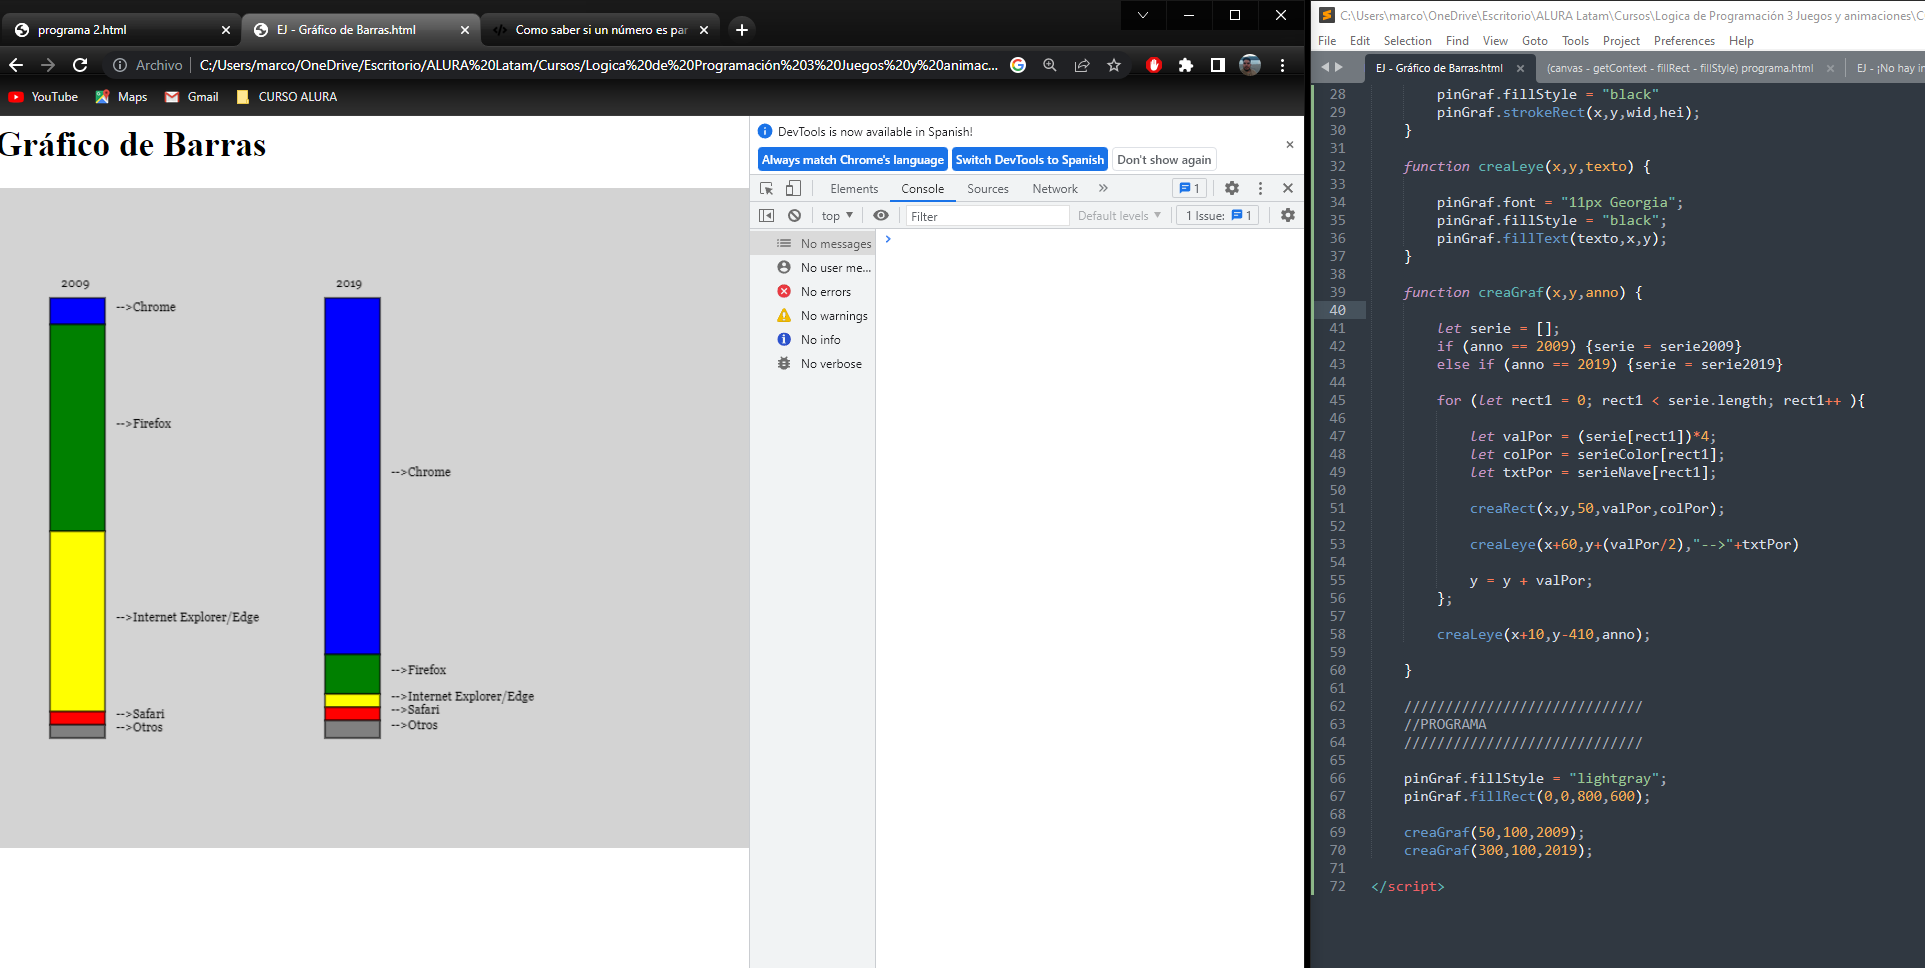Screen dimensions: 1925x968
Task: Switch to the Console tab
Action: tap(922, 189)
